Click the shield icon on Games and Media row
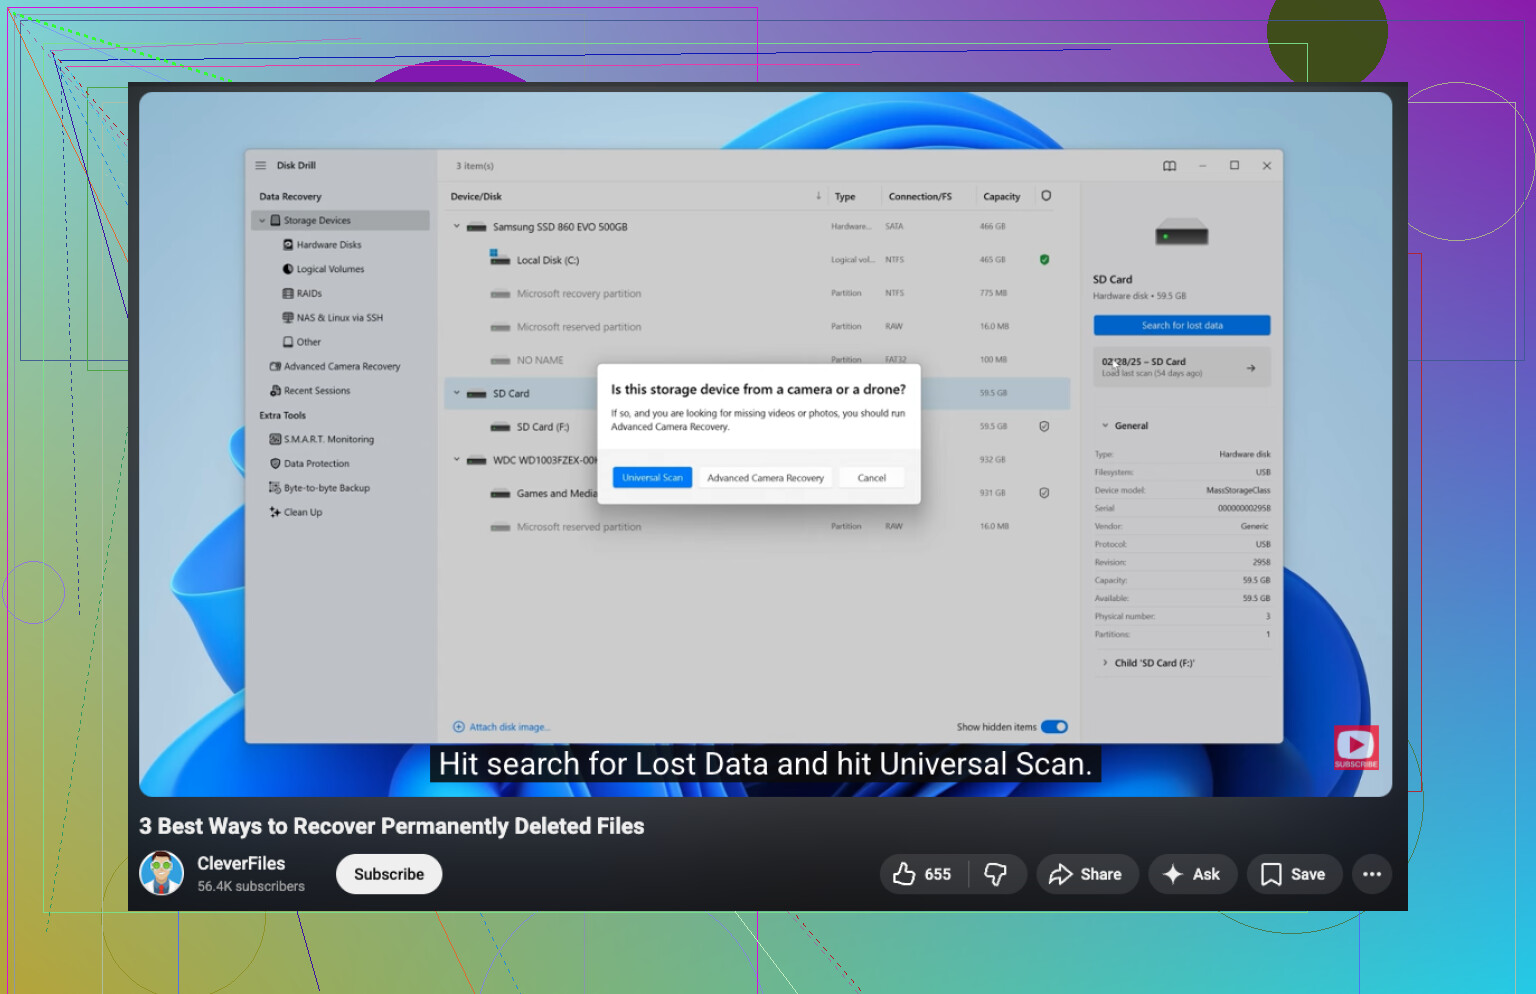Viewport: 1536px width, 994px height. tap(1044, 493)
